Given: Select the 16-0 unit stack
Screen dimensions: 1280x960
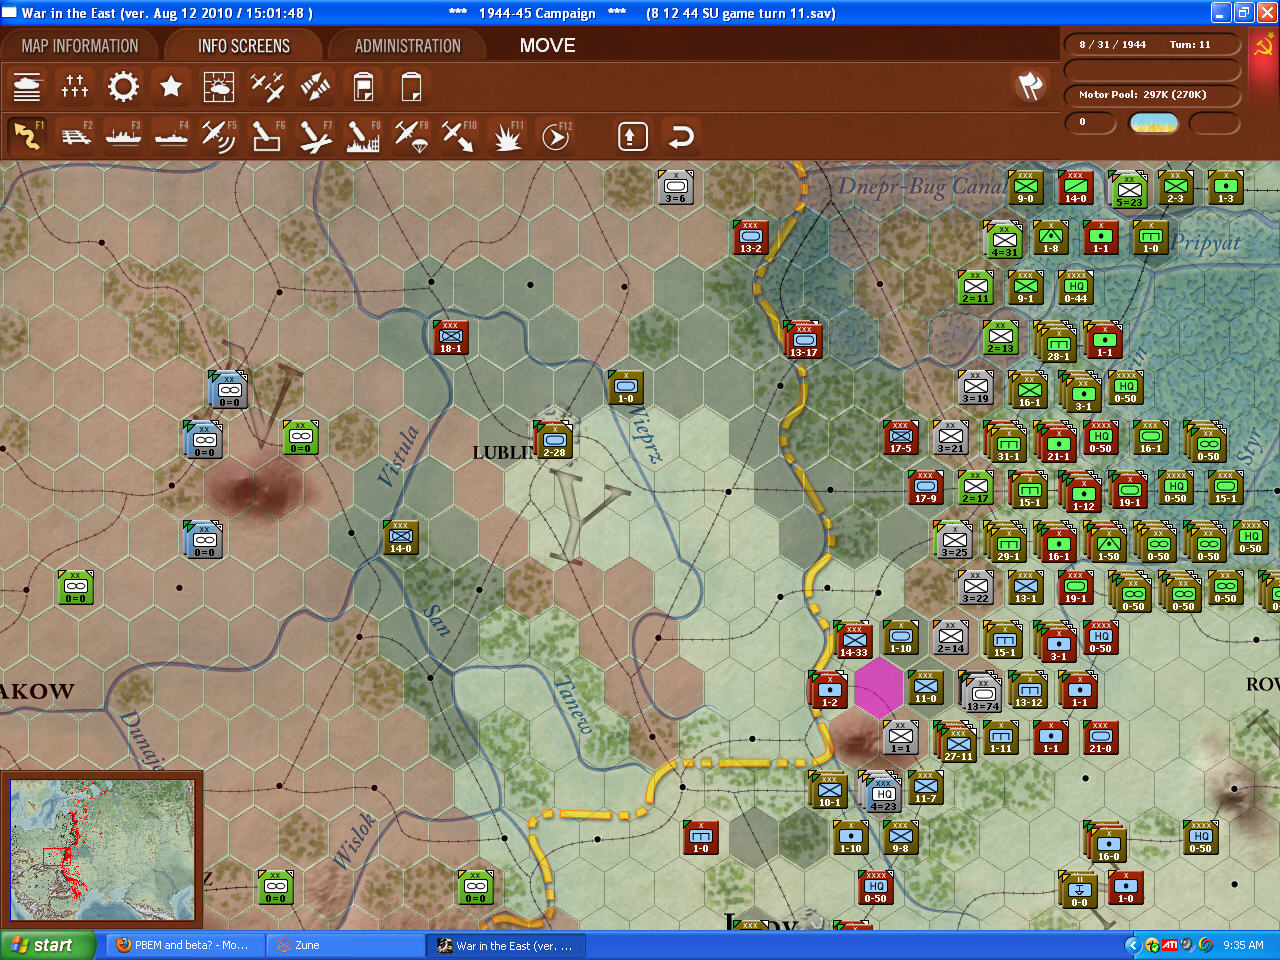Looking at the screenshot, I should pos(1107,843).
